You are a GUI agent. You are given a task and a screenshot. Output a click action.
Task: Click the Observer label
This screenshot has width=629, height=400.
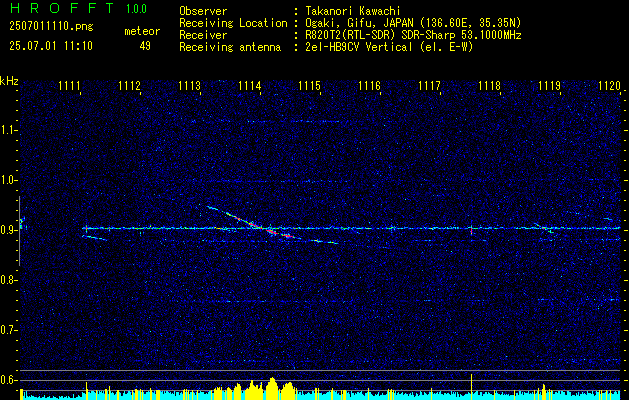pyautogui.click(x=203, y=11)
